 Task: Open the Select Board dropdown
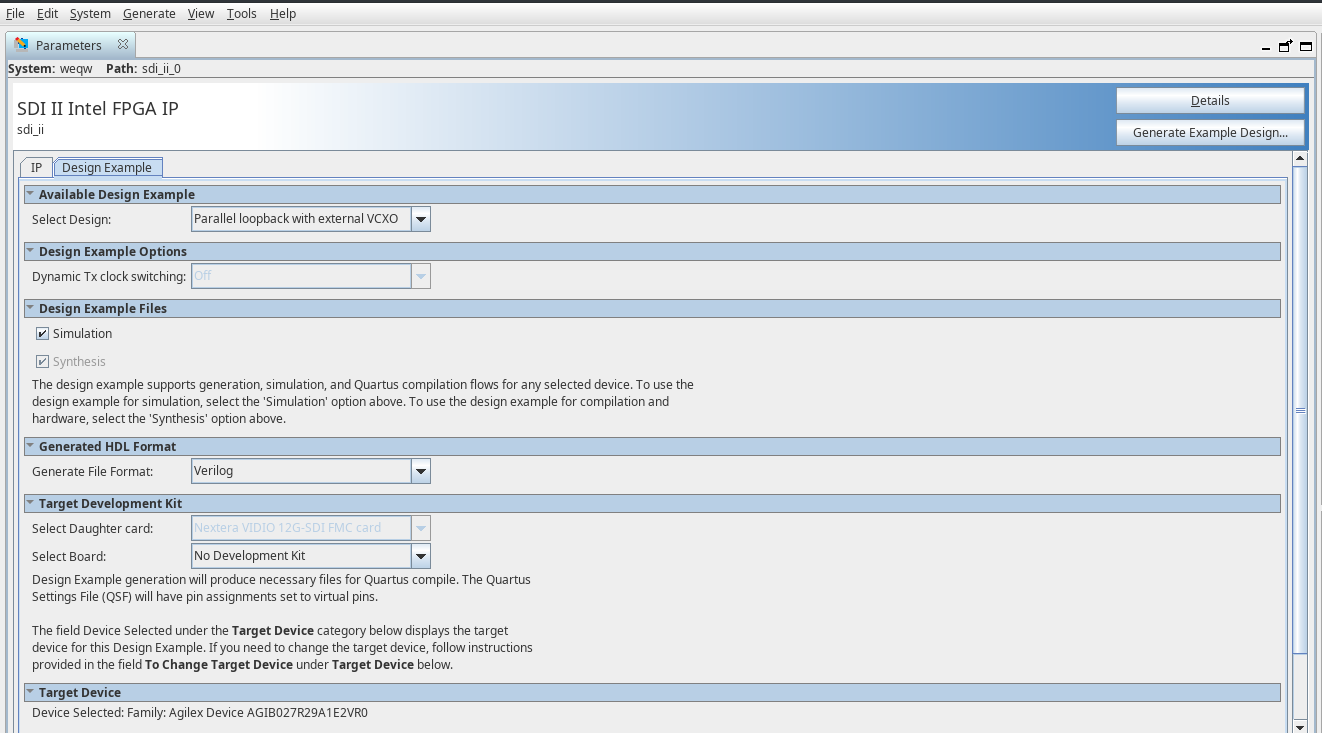[421, 556]
